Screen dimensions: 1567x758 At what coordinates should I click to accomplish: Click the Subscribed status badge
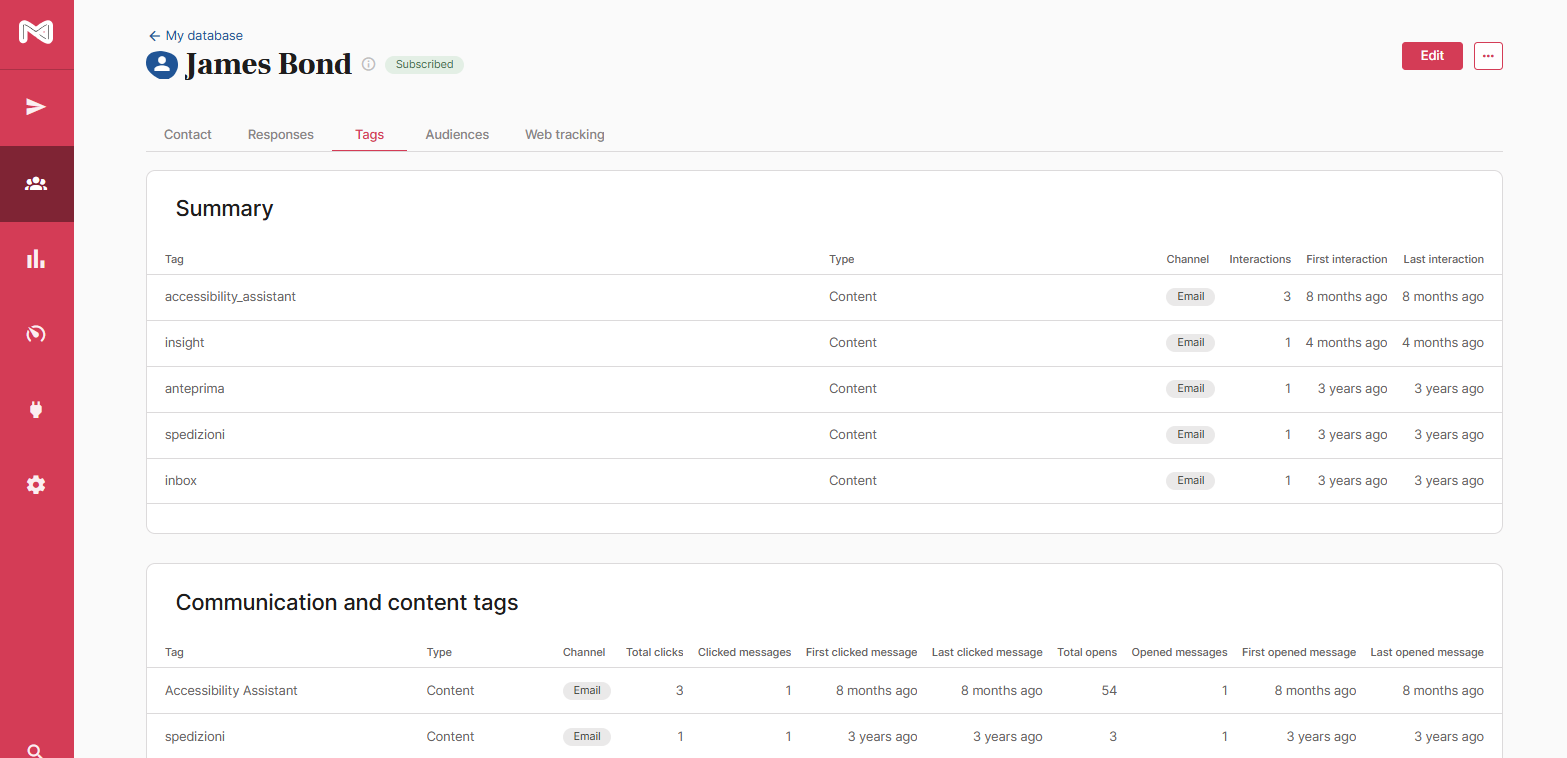tap(424, 64)
